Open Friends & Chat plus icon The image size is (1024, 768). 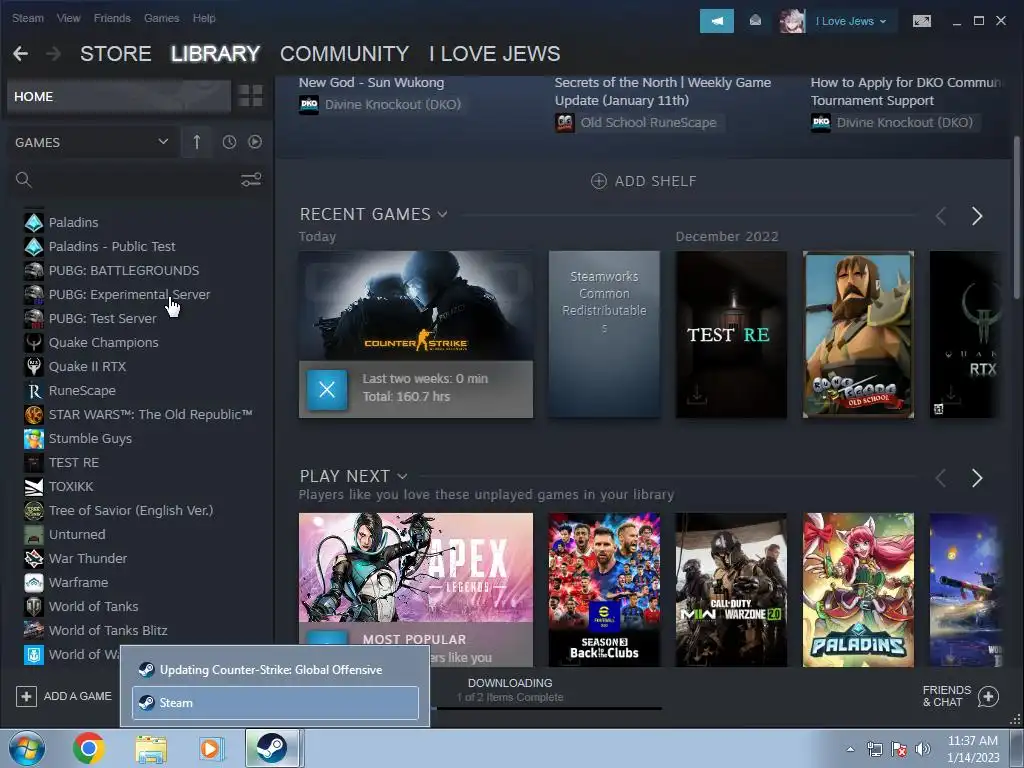(988, 697)
